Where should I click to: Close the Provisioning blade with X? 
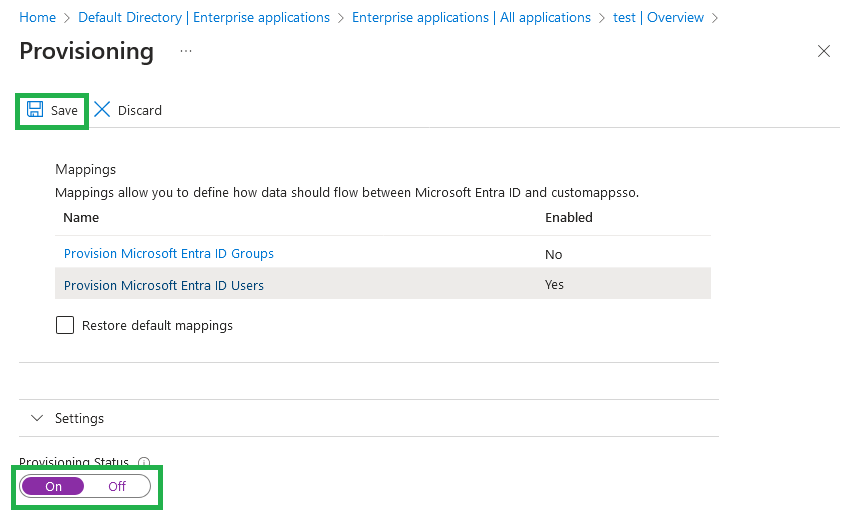click(x=824, y=51)
